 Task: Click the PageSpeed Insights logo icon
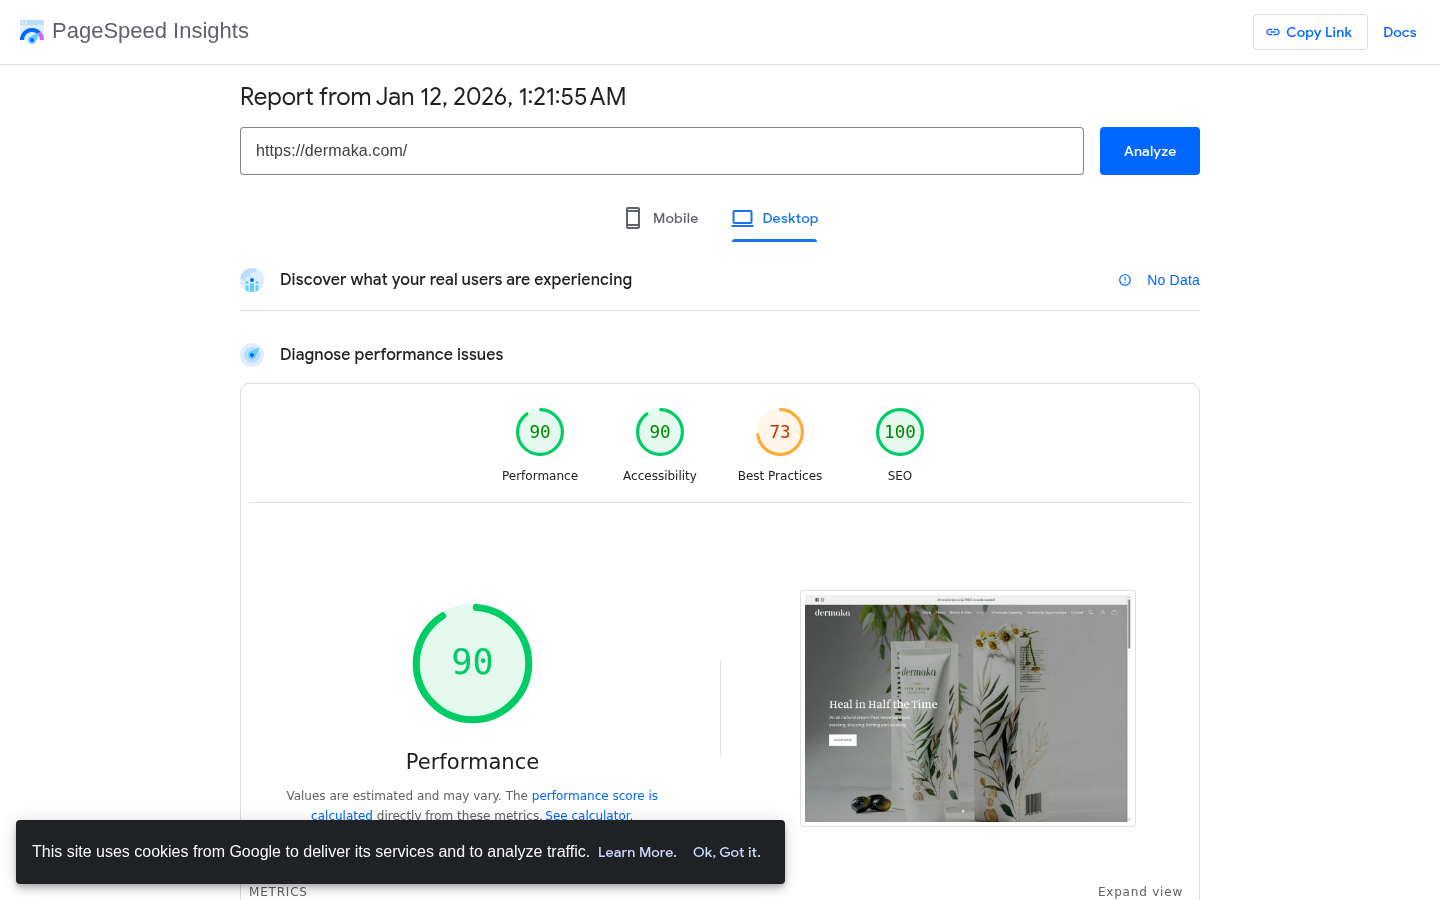[x=31, y=31]
